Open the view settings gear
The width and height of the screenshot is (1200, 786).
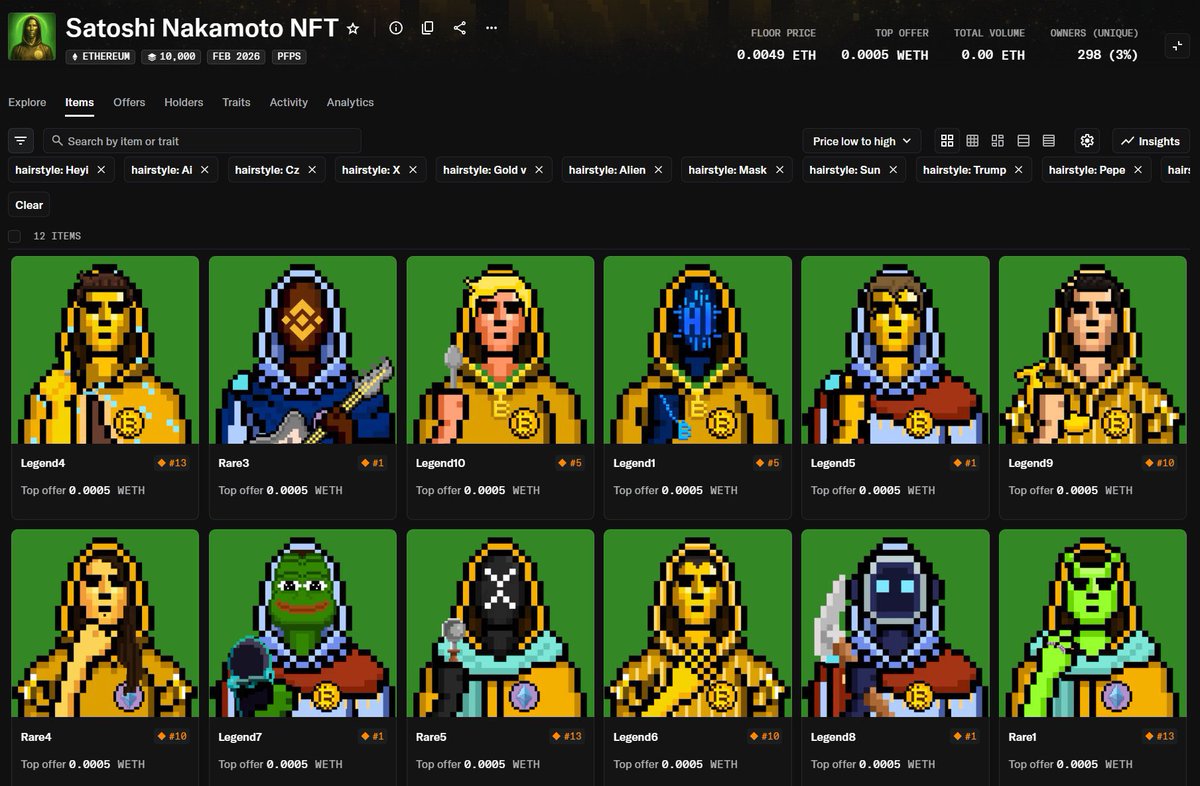click(x=1088, y=141)
